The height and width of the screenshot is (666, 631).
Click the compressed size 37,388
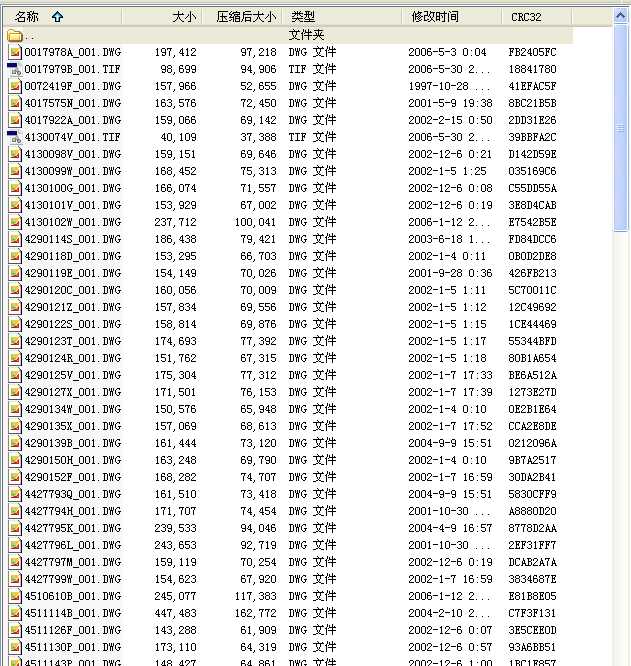pyautogui.click(x=258, y=137)
